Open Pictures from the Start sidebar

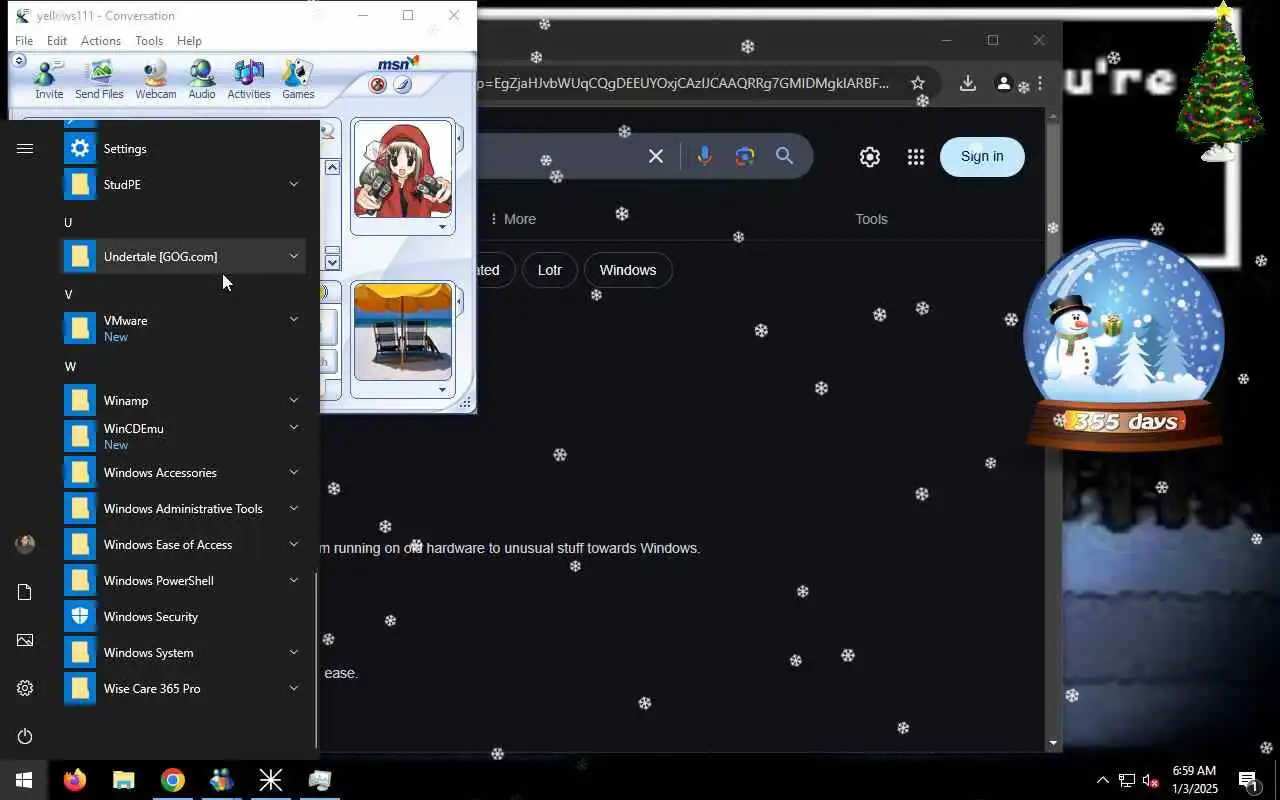(x=25, y=640)
